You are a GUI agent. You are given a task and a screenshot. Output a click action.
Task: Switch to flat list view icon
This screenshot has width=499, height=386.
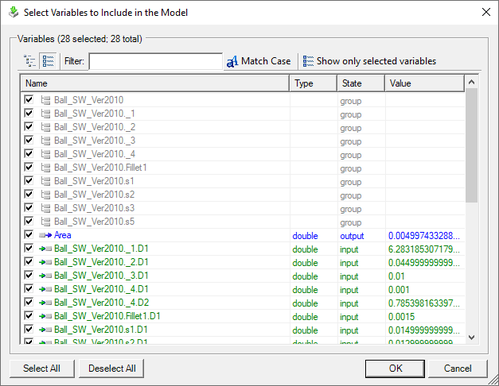coord(48,61)
